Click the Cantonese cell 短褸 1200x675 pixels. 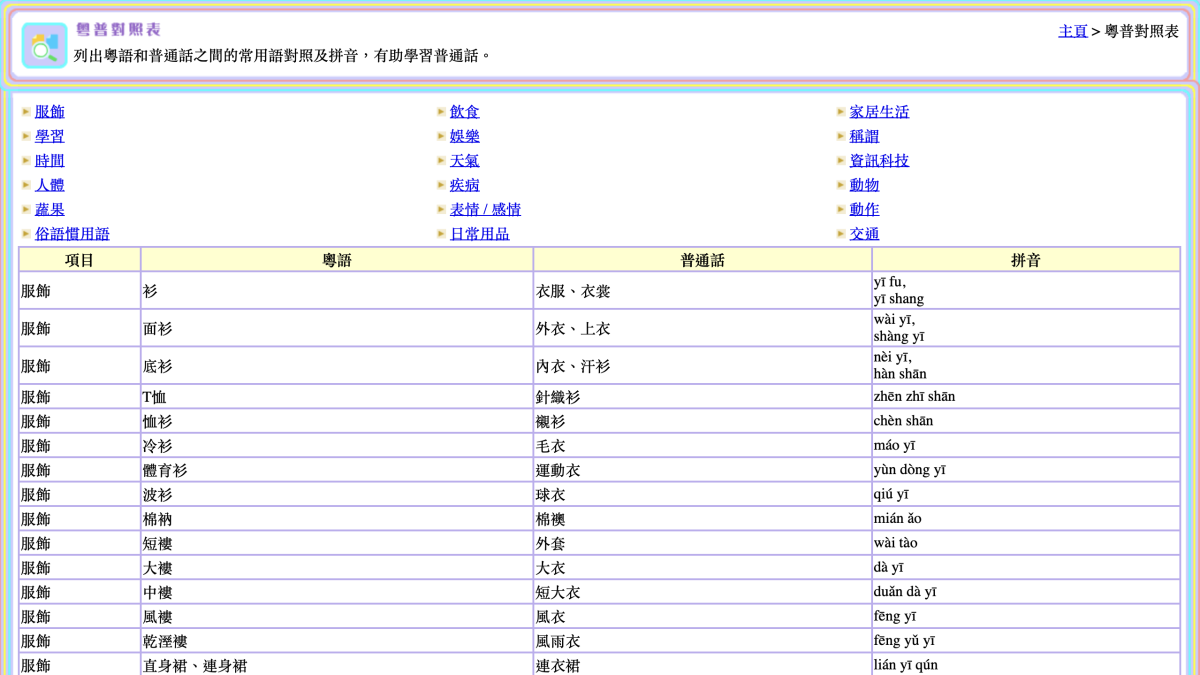[337, 543]
